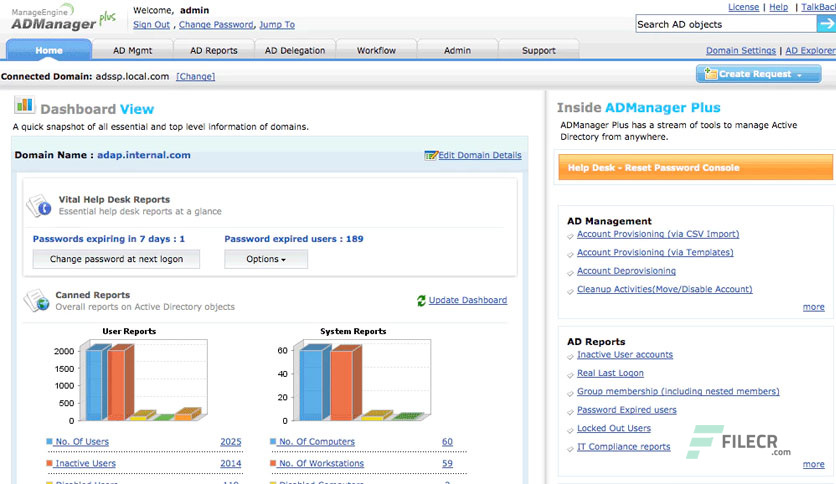Go to the AD Delegation tab
This screenshot has height=484, width=836.
point(295,50)
